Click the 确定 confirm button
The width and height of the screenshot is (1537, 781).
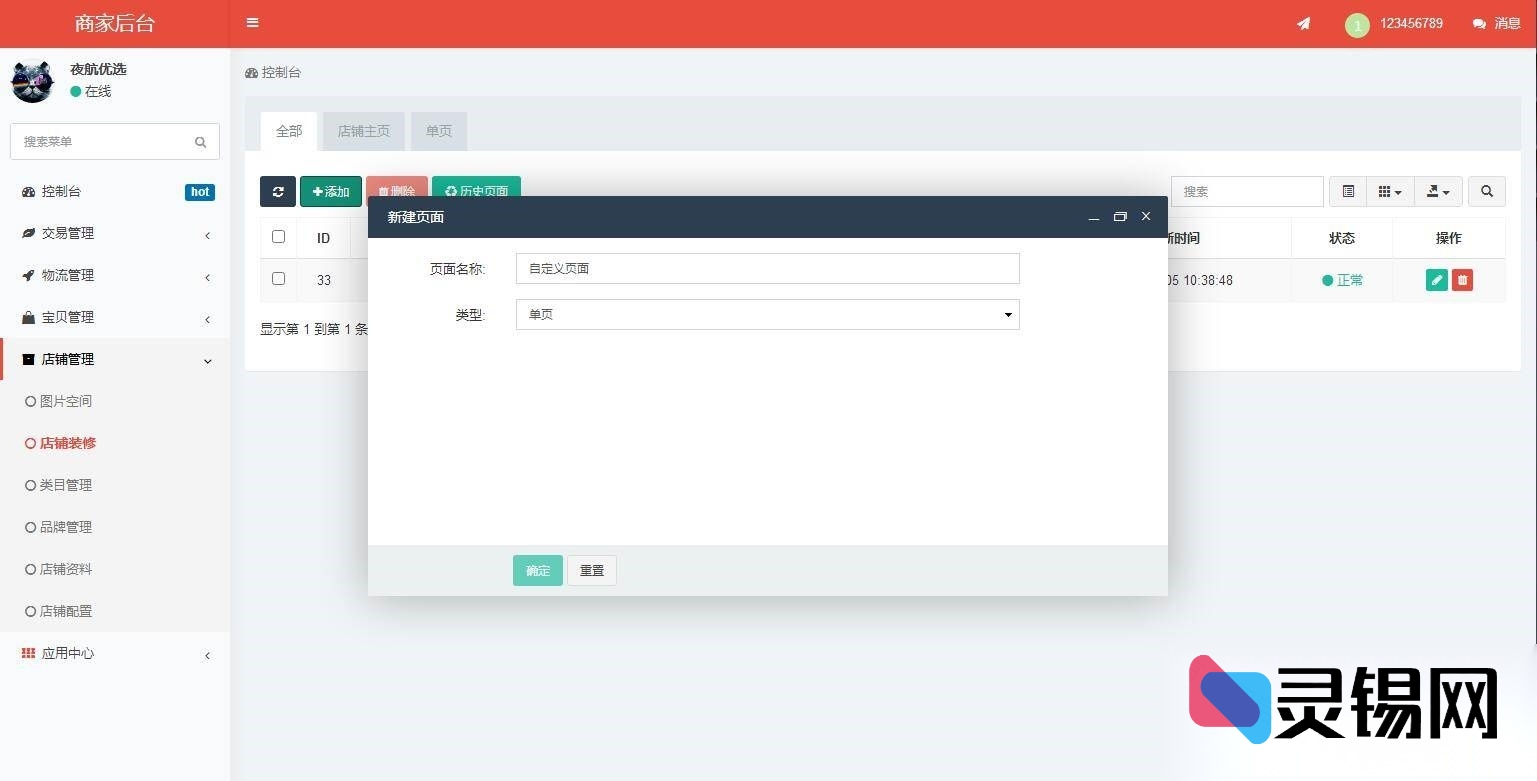[x=537, y=570]
